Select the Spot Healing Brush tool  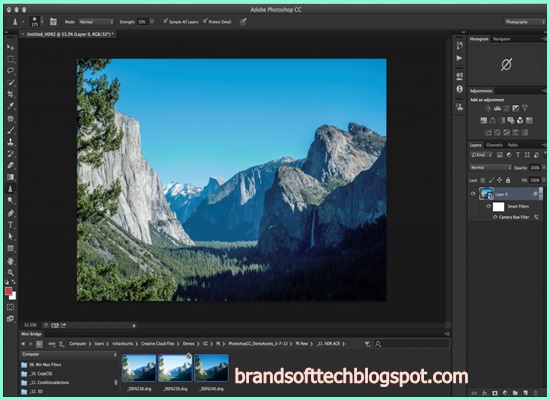[x=11, y=118]
